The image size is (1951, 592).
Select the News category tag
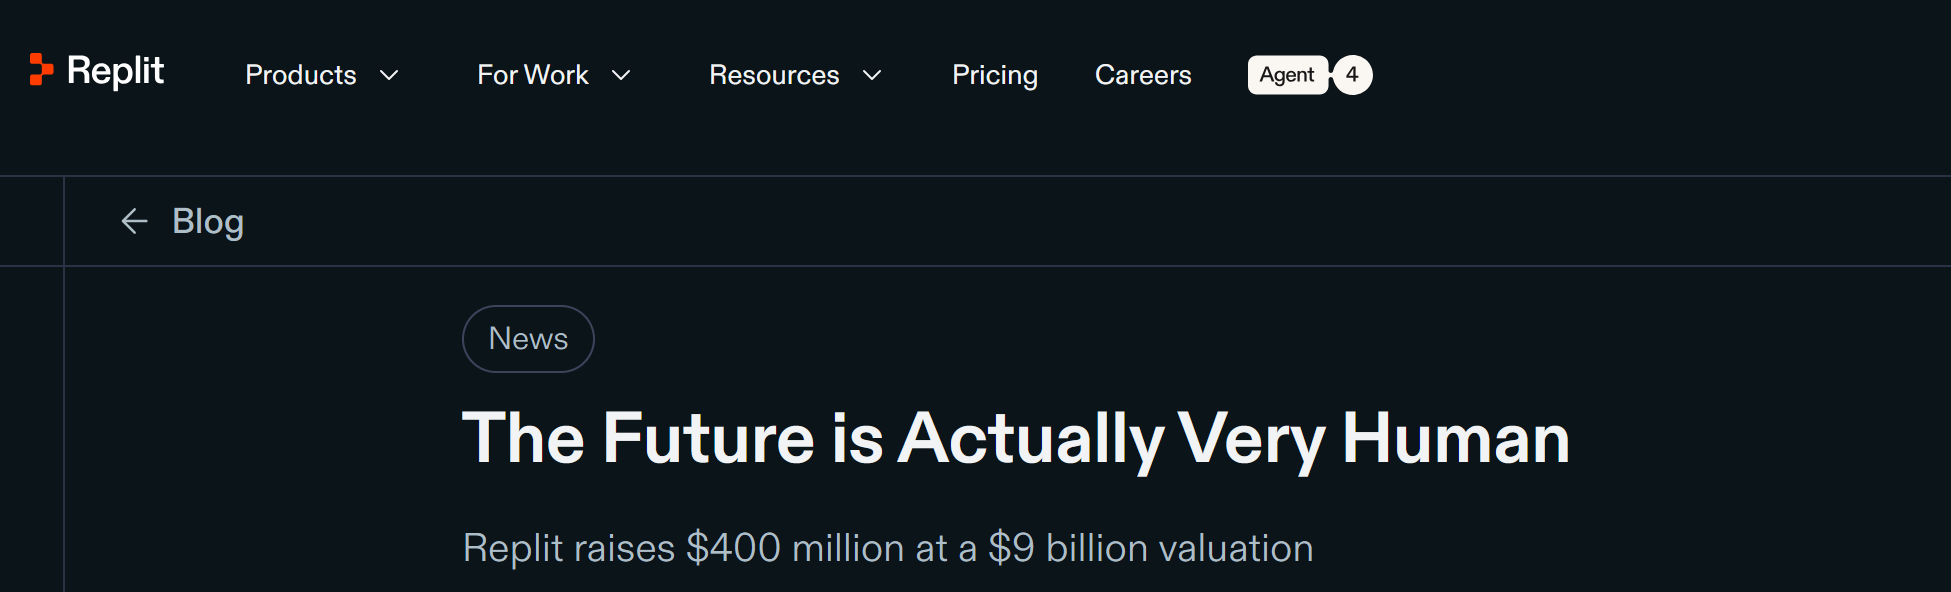528,339
